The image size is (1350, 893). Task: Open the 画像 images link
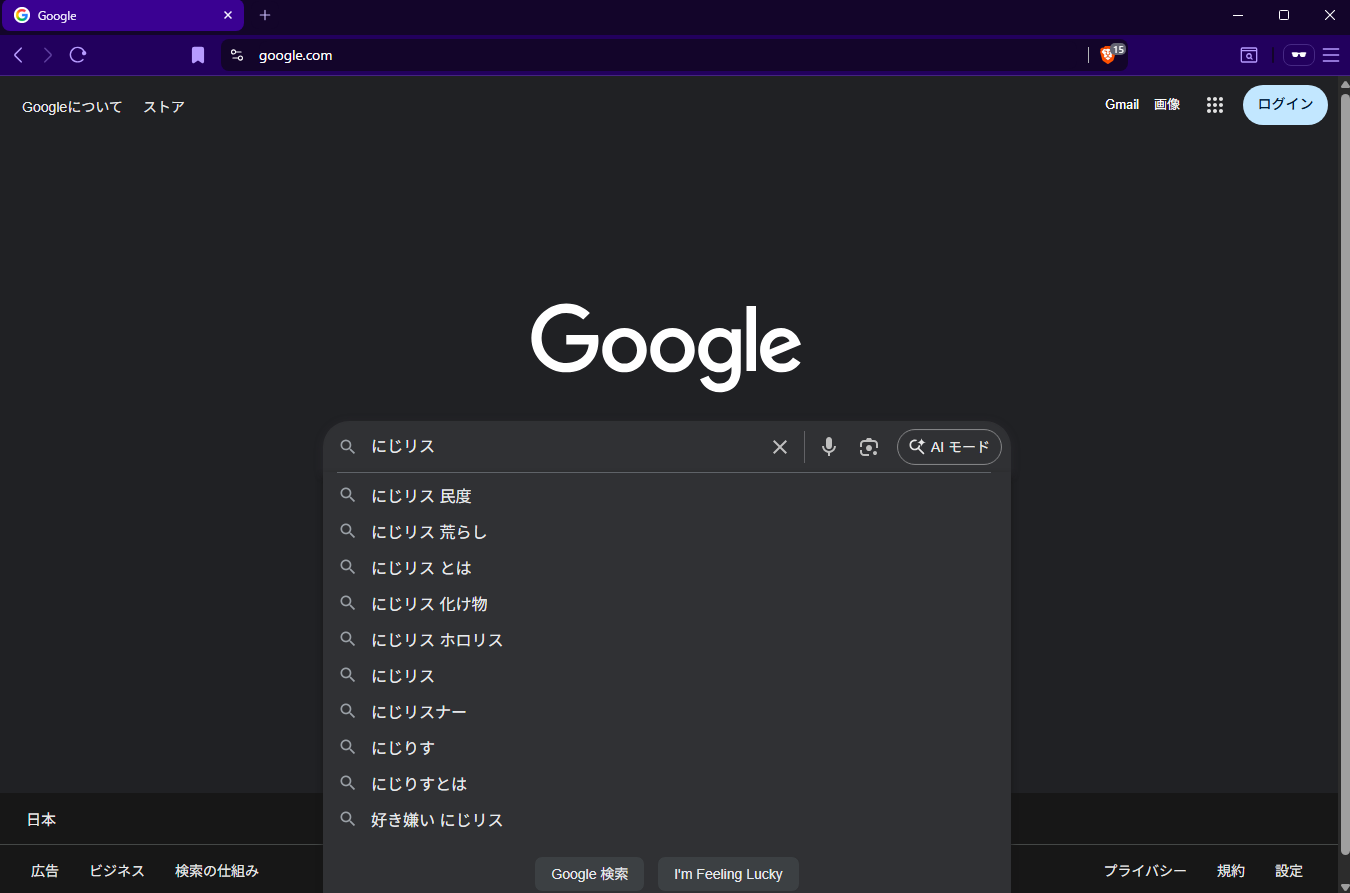click(1167, 104)
